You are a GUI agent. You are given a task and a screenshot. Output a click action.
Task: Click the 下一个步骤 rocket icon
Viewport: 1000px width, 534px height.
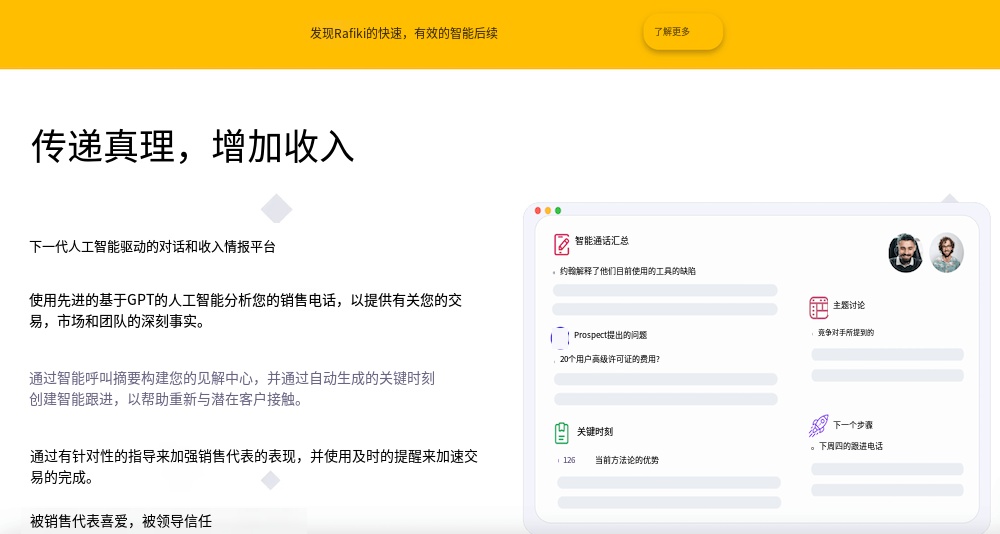pyautogui.click(x=818, y=425)
